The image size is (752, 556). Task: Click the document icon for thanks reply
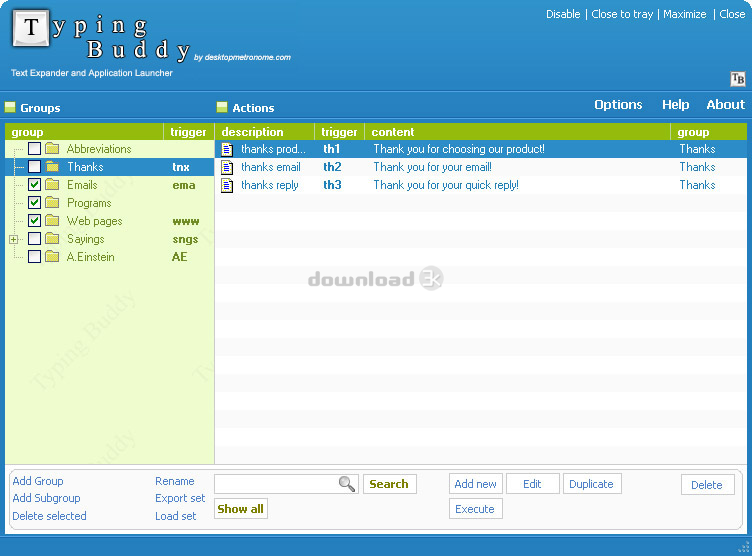coord(227,185)
